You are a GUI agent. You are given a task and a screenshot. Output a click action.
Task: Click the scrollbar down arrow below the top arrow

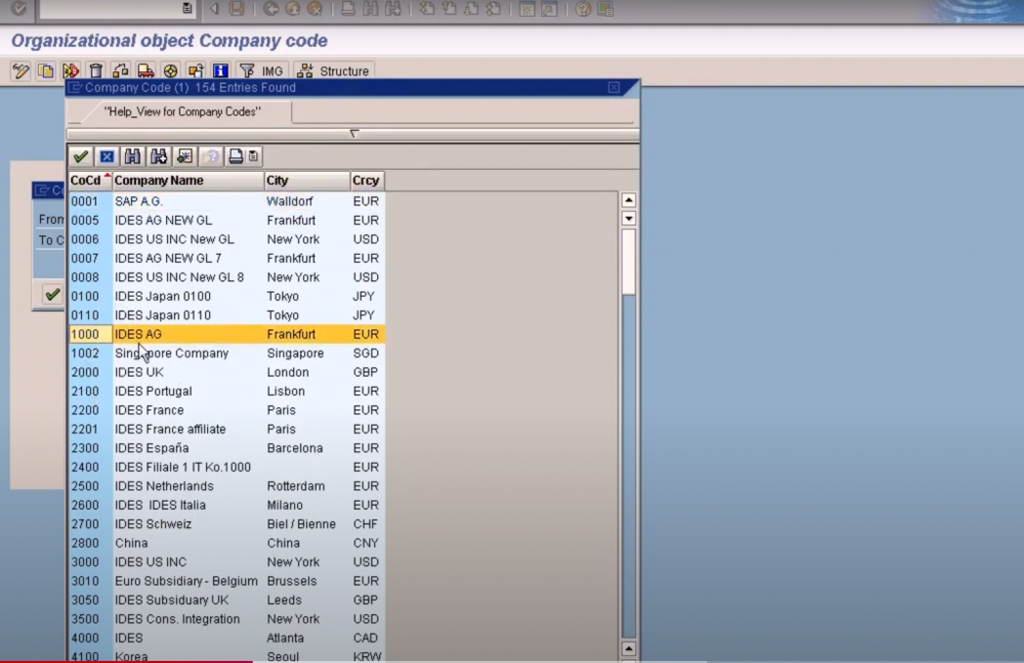[628, 218]
